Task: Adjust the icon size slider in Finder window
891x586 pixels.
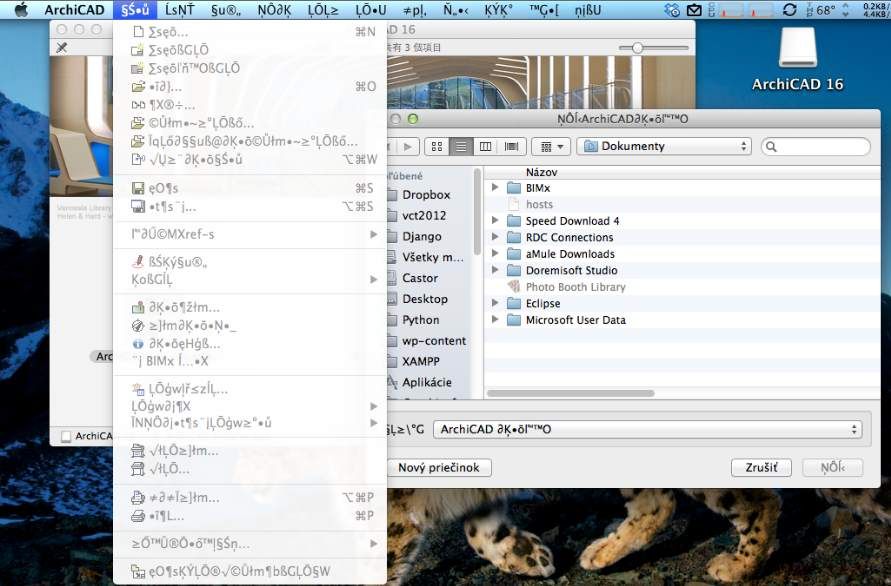Action: coord(637,48)
